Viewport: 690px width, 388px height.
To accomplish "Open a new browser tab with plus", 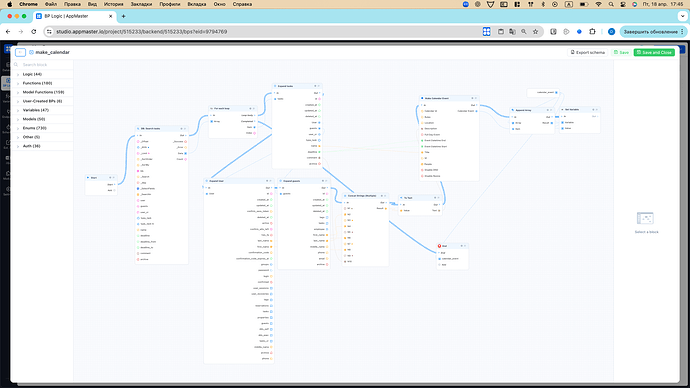I will click(x=123, y=16).
